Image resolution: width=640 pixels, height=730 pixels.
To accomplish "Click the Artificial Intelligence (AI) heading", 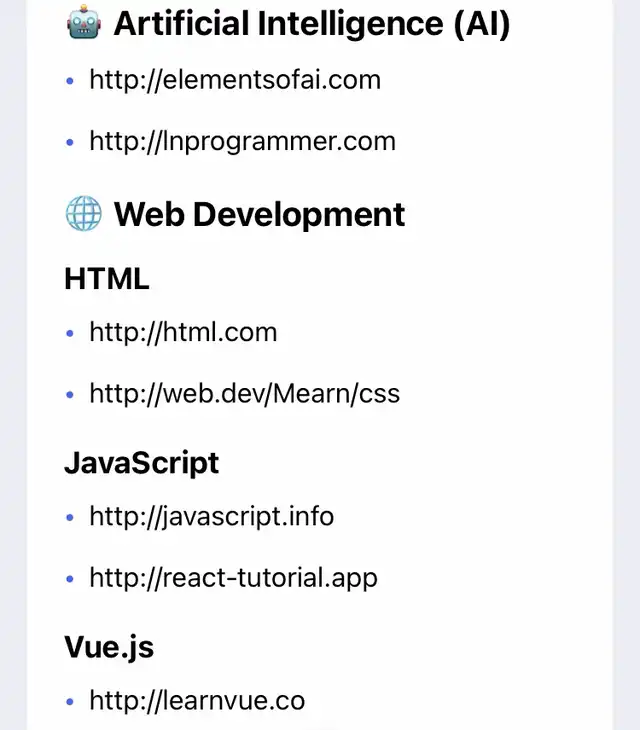I will pos(312,23).
